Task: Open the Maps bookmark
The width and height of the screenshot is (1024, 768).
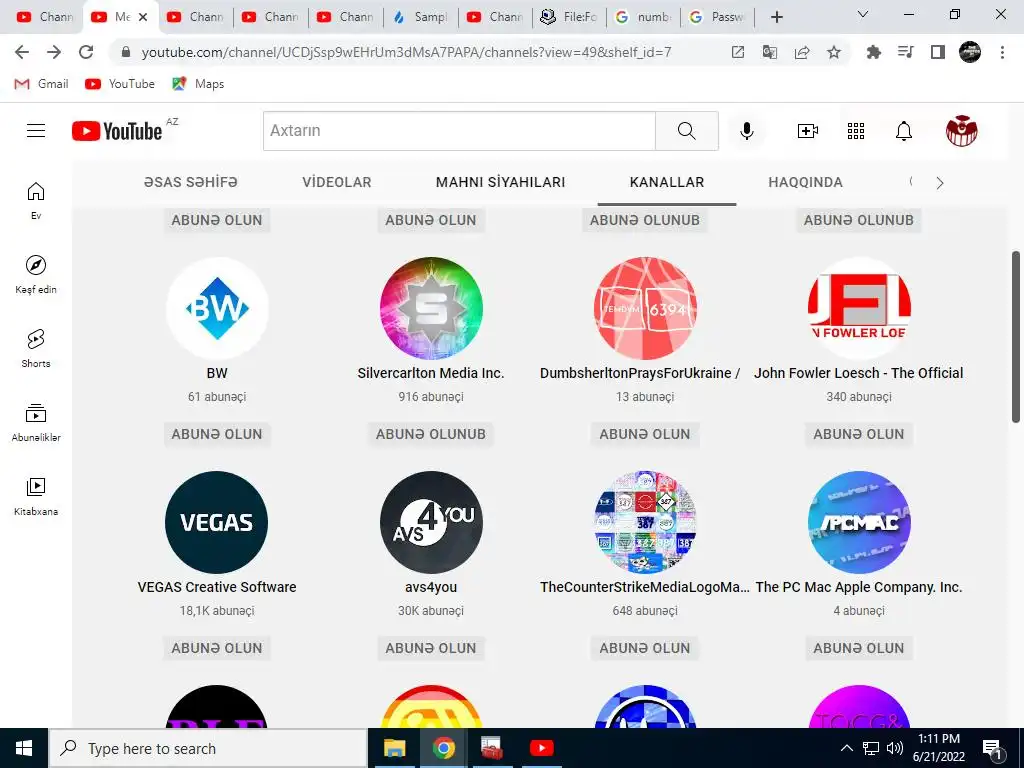Action: pyautogui.click(x=199, y=84)
